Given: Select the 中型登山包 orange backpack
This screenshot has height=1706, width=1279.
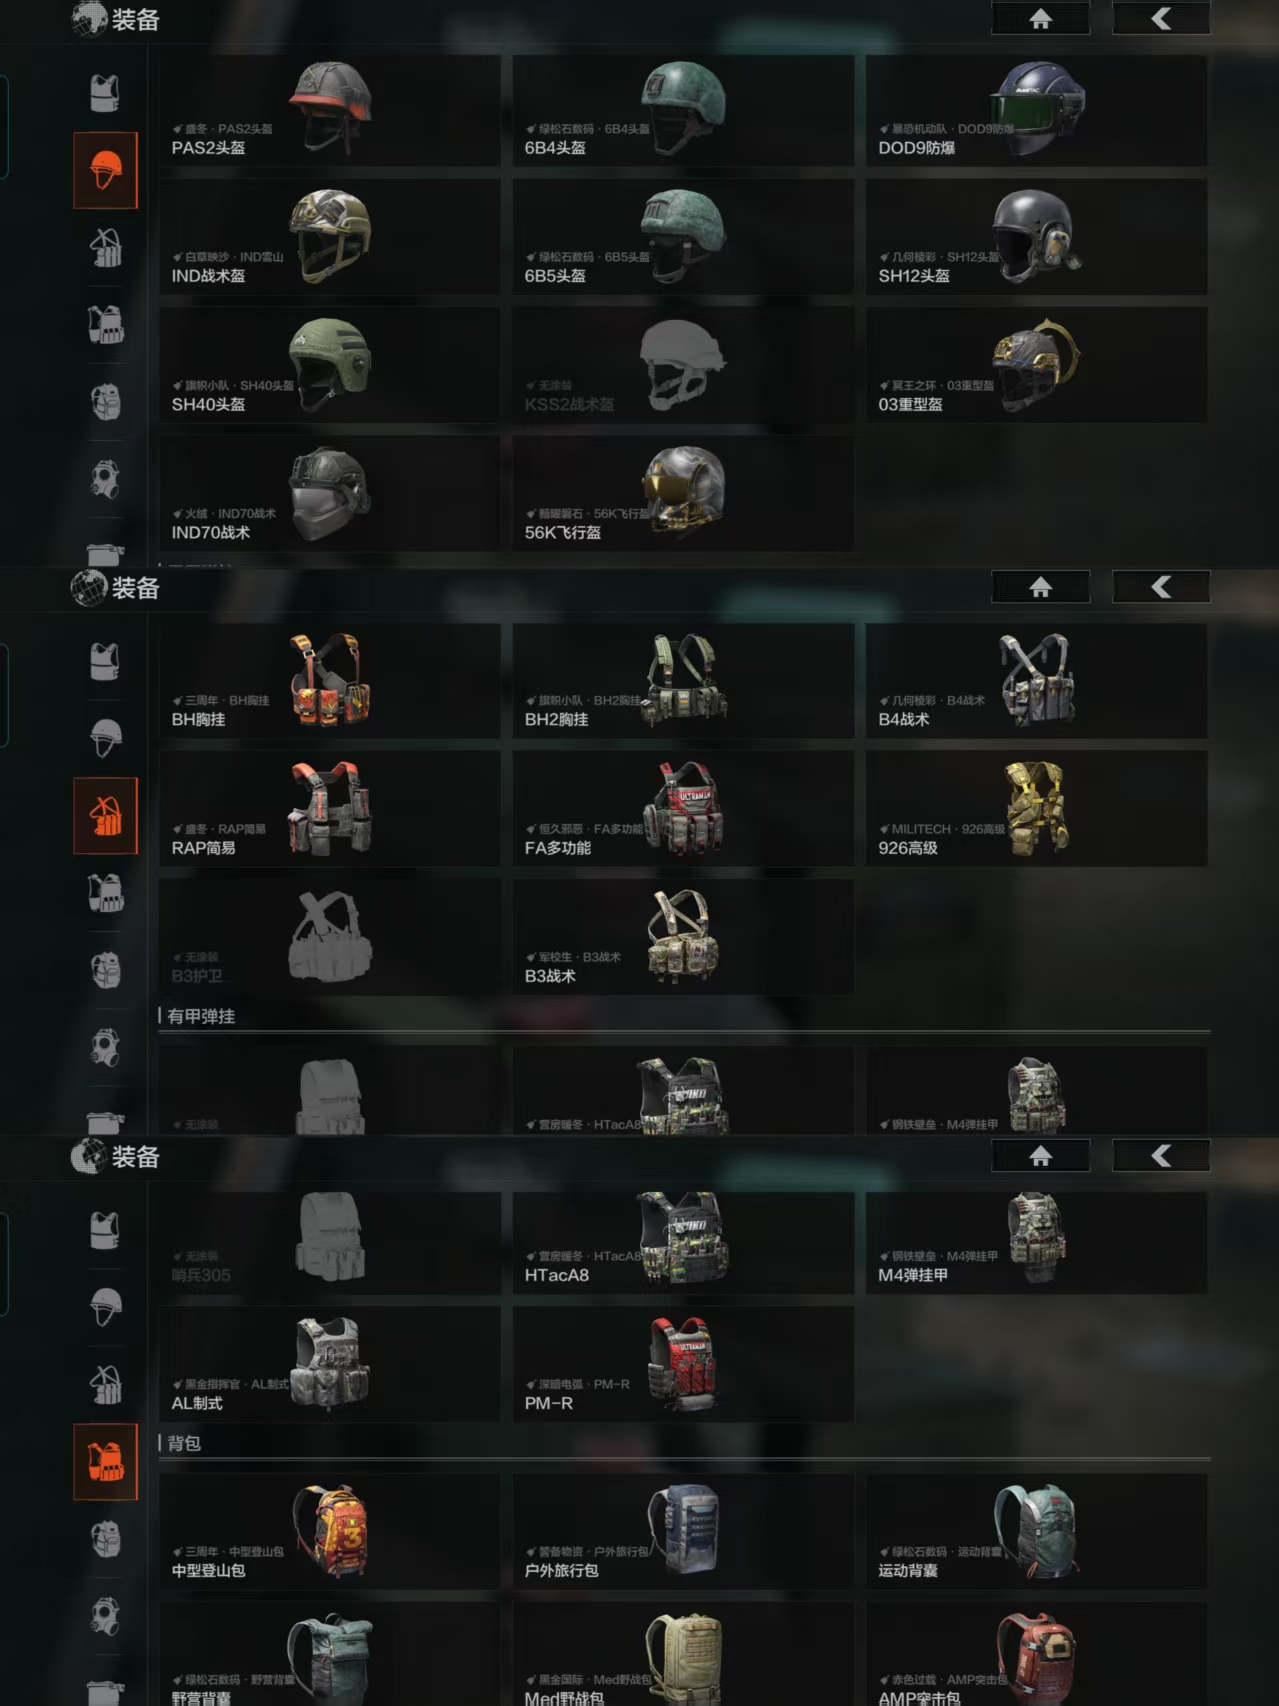Looking at the screenshot, I should 330,1531.
